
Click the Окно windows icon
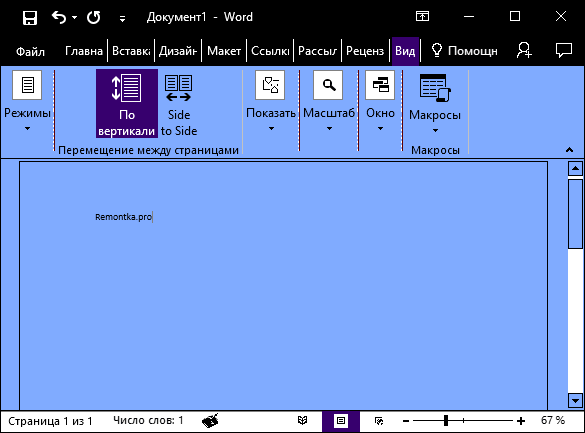click(x=380, y=85)
